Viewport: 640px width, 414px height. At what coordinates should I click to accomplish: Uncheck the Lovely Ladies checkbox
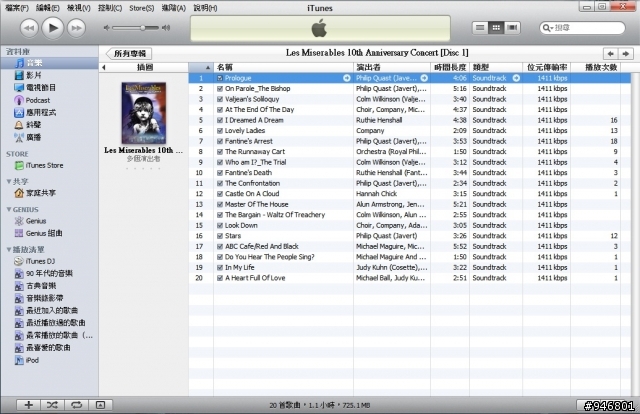[220, 131]
